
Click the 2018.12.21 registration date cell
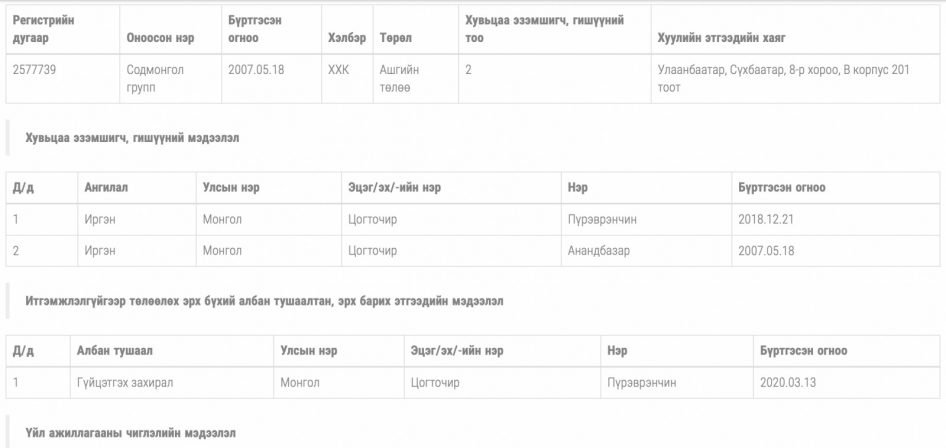766,219
